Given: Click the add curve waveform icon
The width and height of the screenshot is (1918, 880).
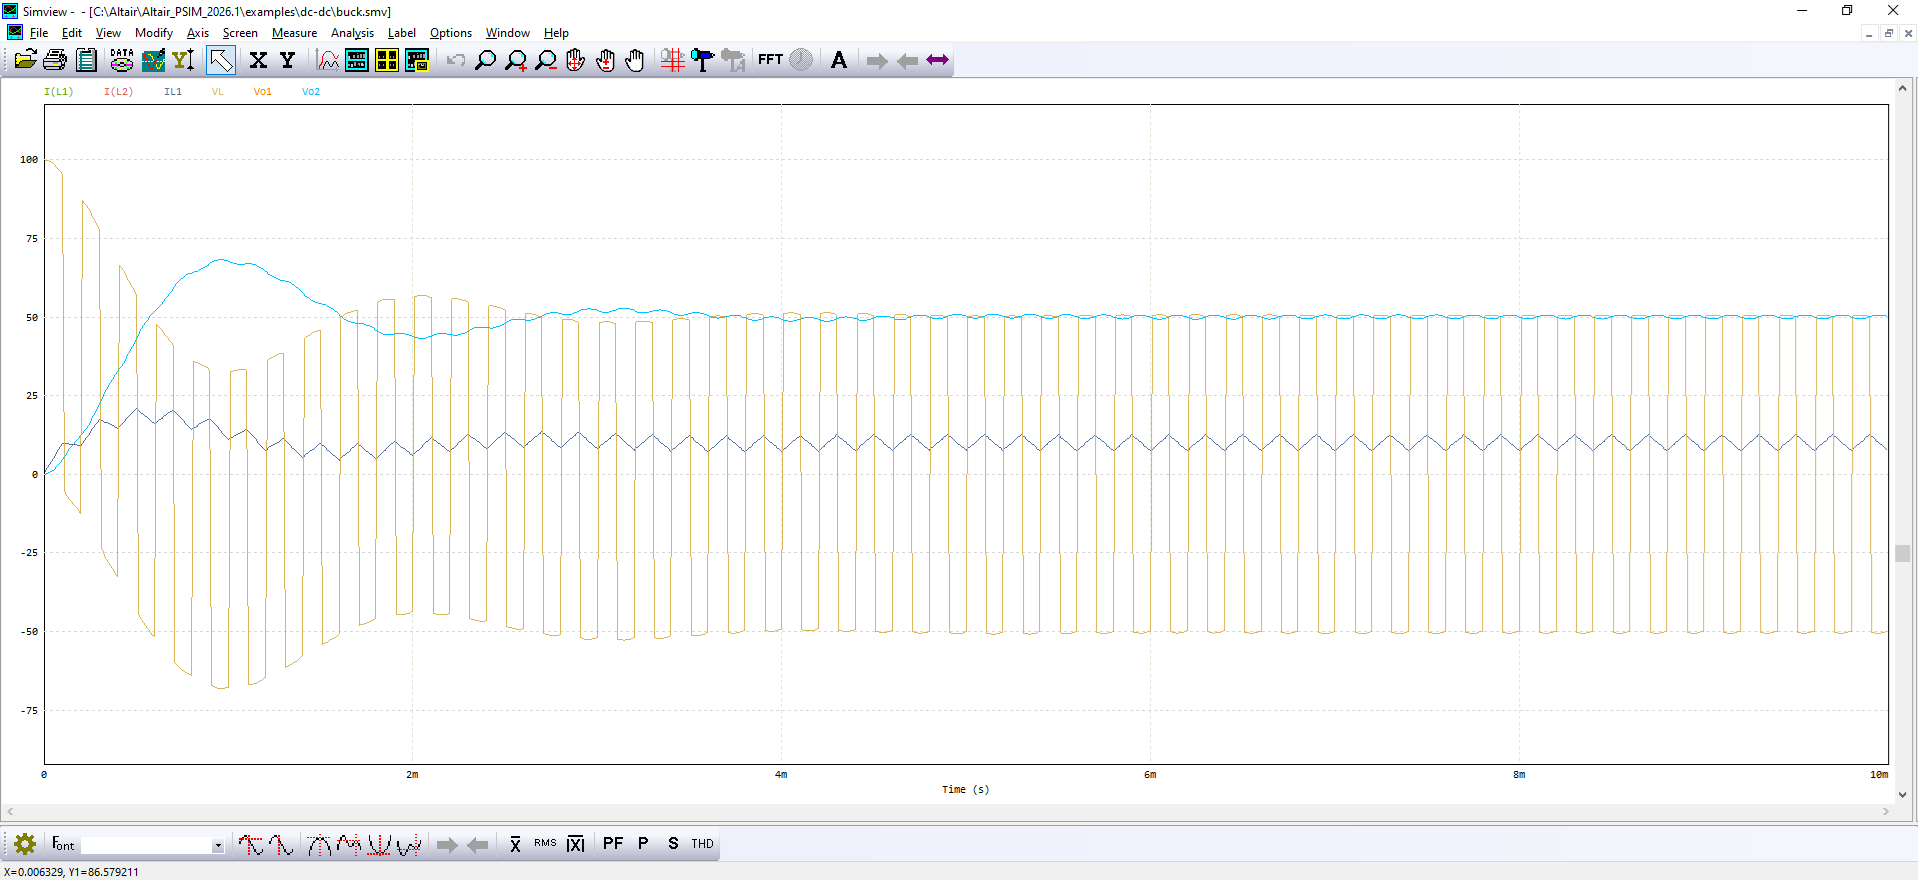Looking at the screenshot, I should tap(328, 60).
